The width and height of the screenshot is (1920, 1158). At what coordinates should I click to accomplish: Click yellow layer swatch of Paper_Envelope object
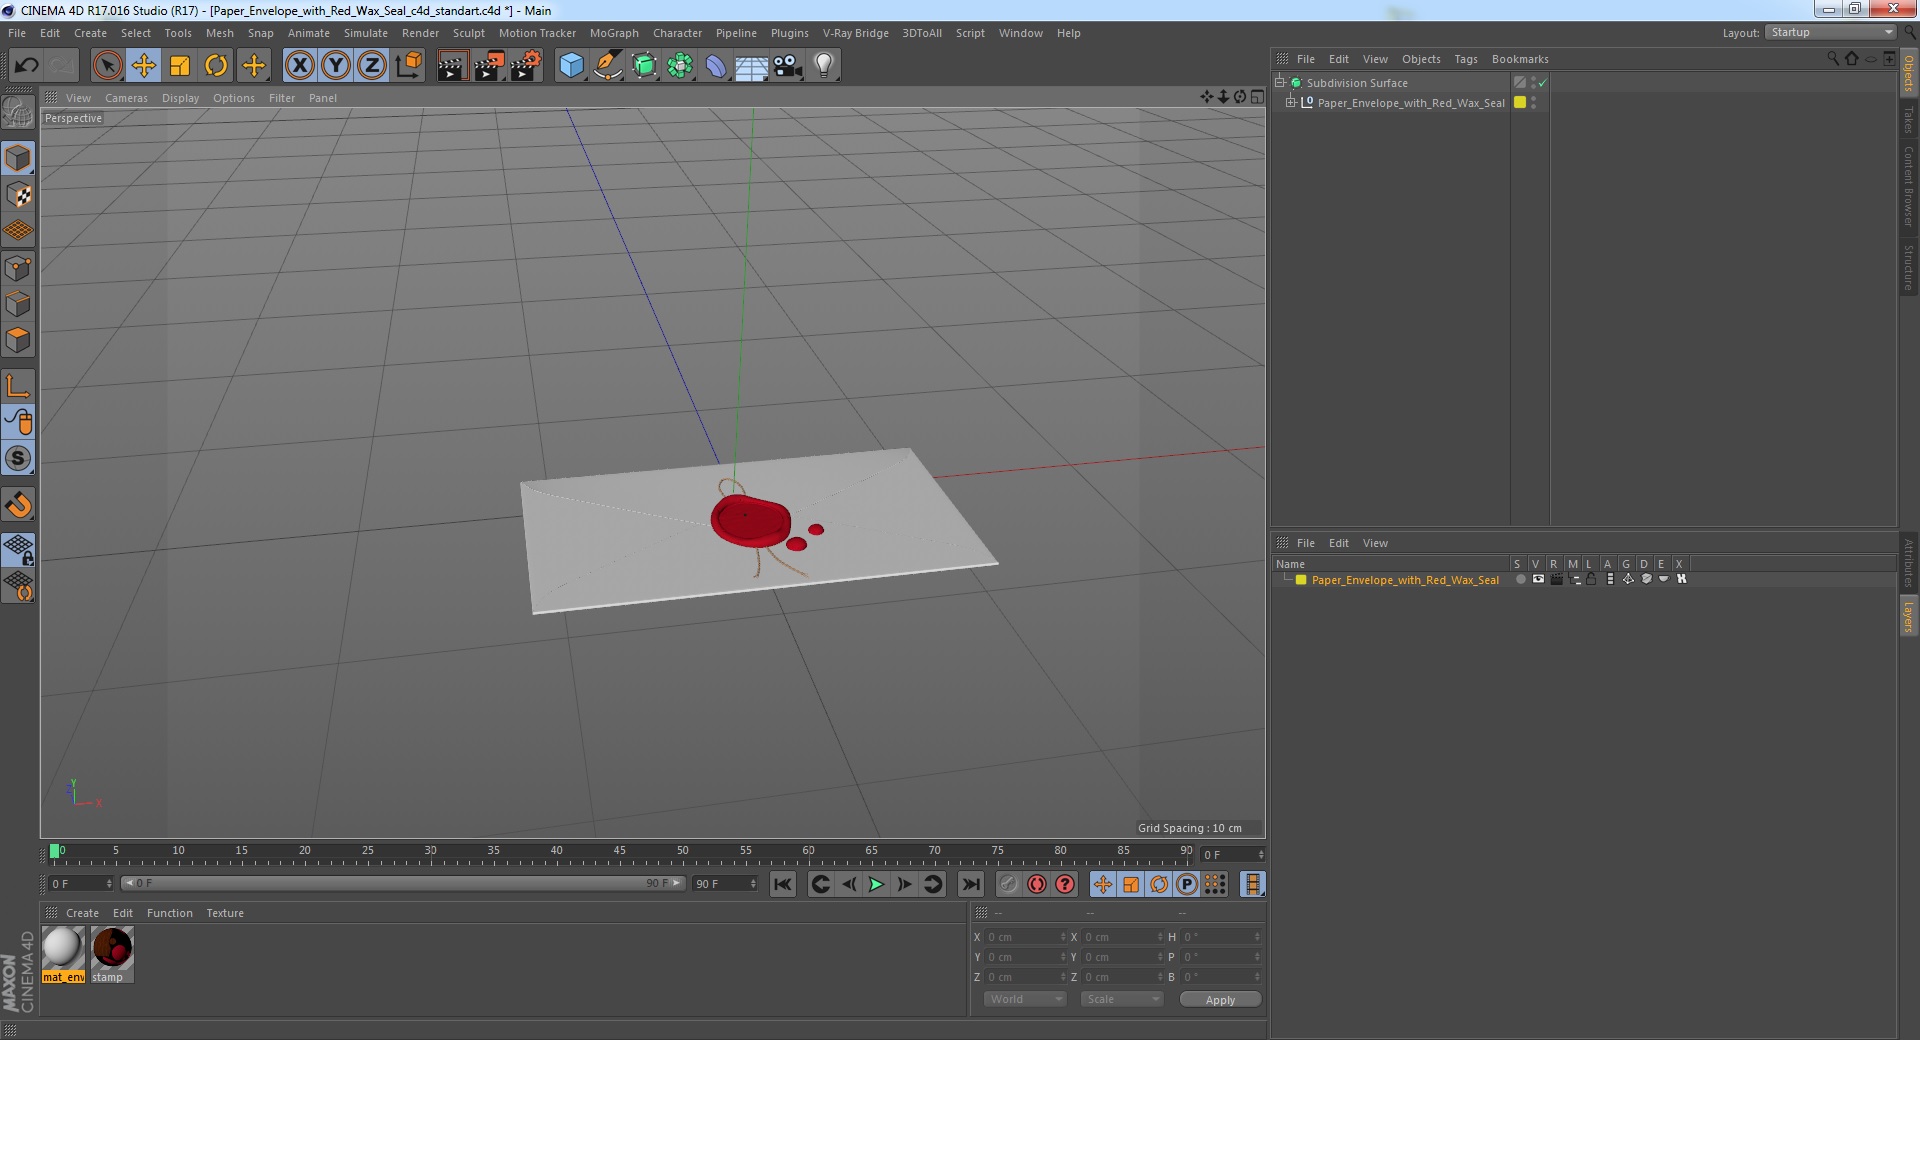coord(1520,102)
